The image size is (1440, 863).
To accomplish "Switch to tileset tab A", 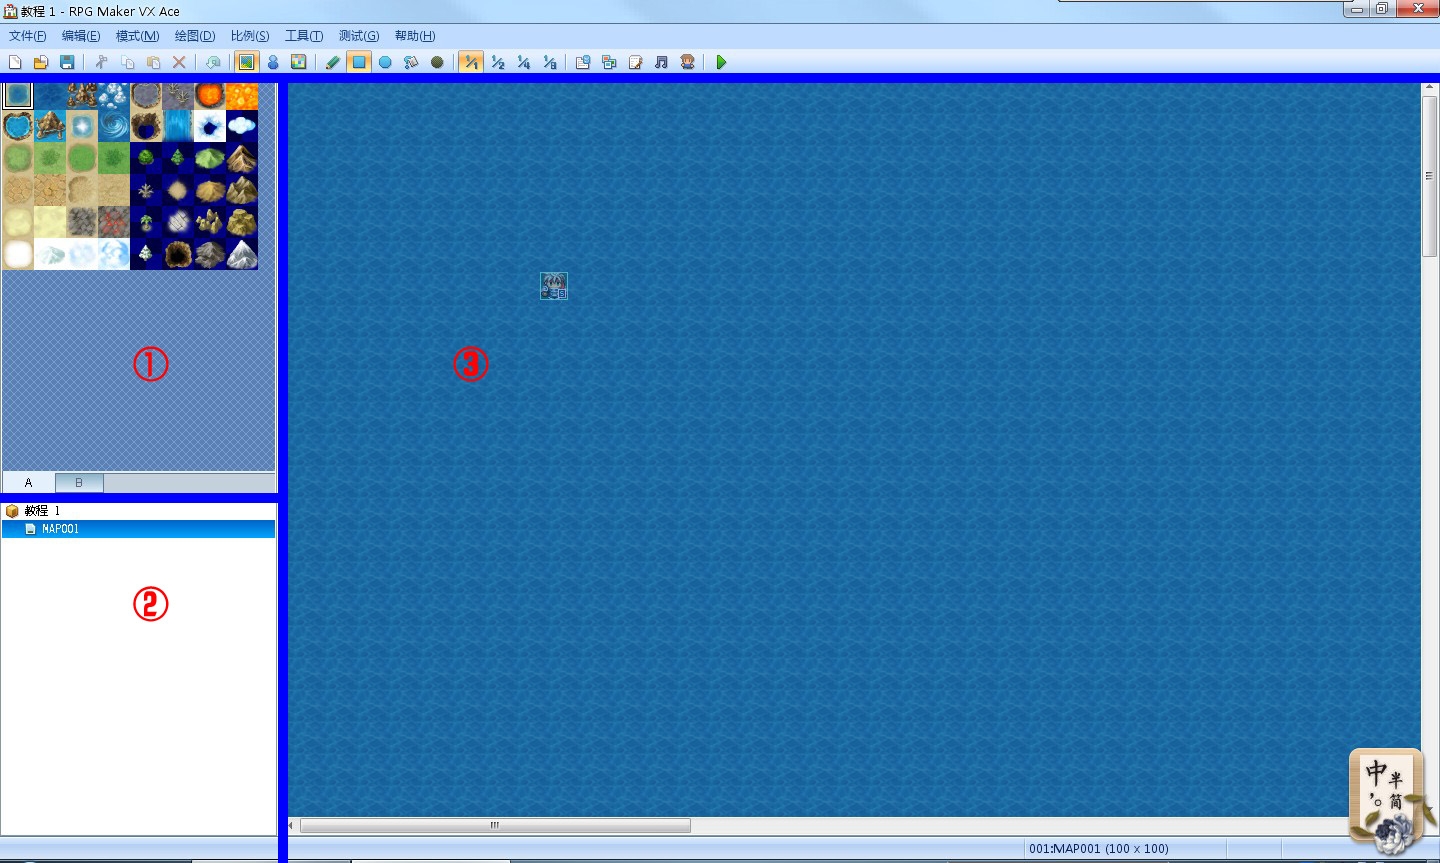I will [28, 483].
